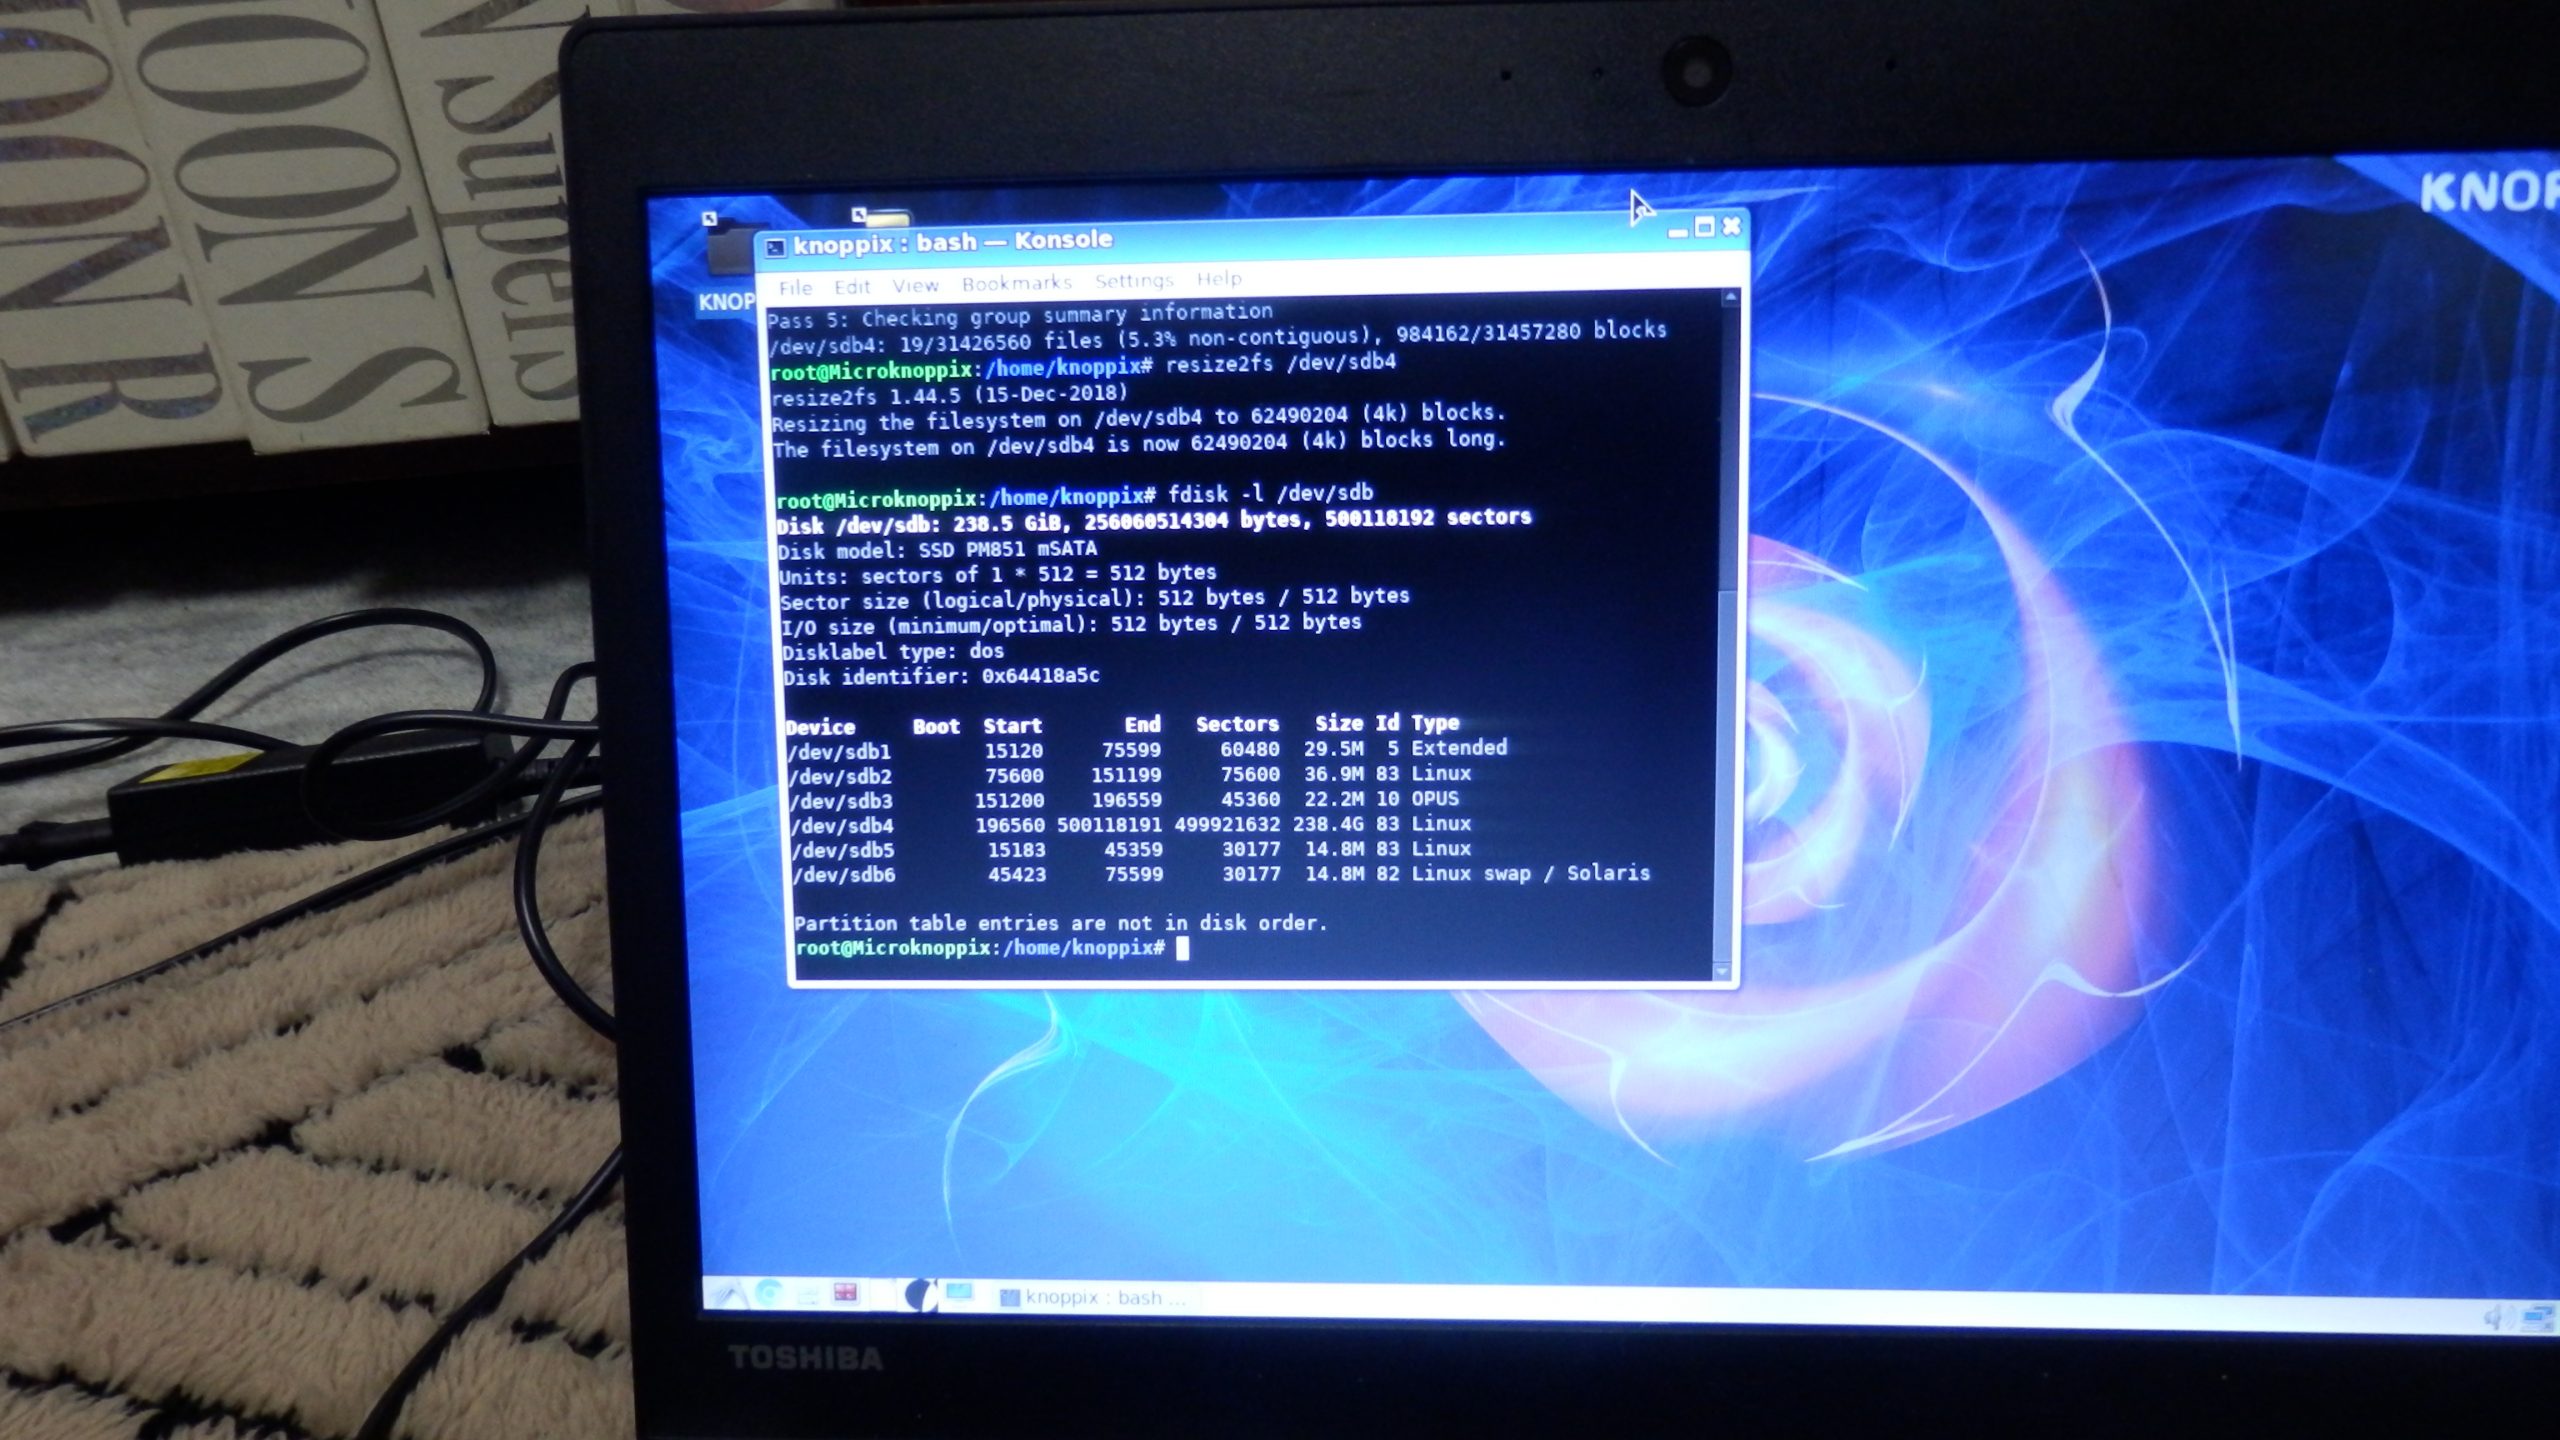Click the '/dev/sdb6' partition row
Image resolution: width=2560 pixels, height=1440 pixels.
tap(1221, 874)
